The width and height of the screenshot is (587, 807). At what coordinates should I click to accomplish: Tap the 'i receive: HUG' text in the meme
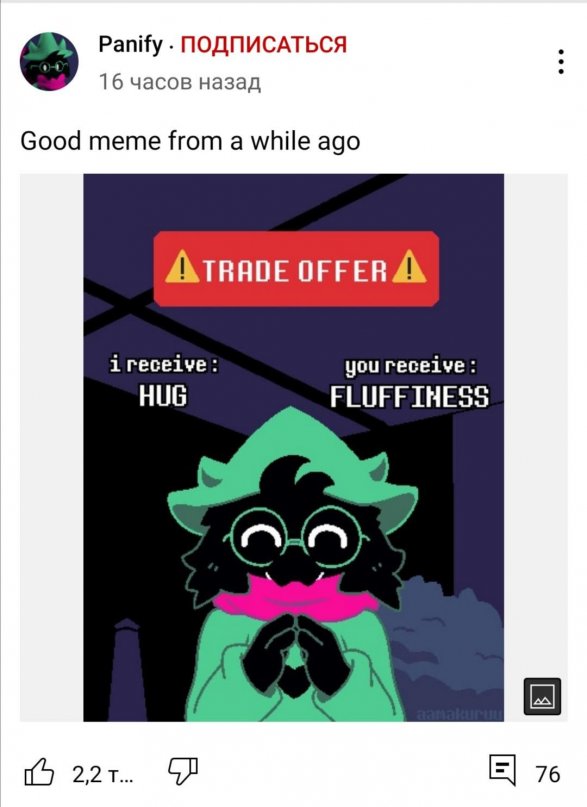[x=164, y=381]
